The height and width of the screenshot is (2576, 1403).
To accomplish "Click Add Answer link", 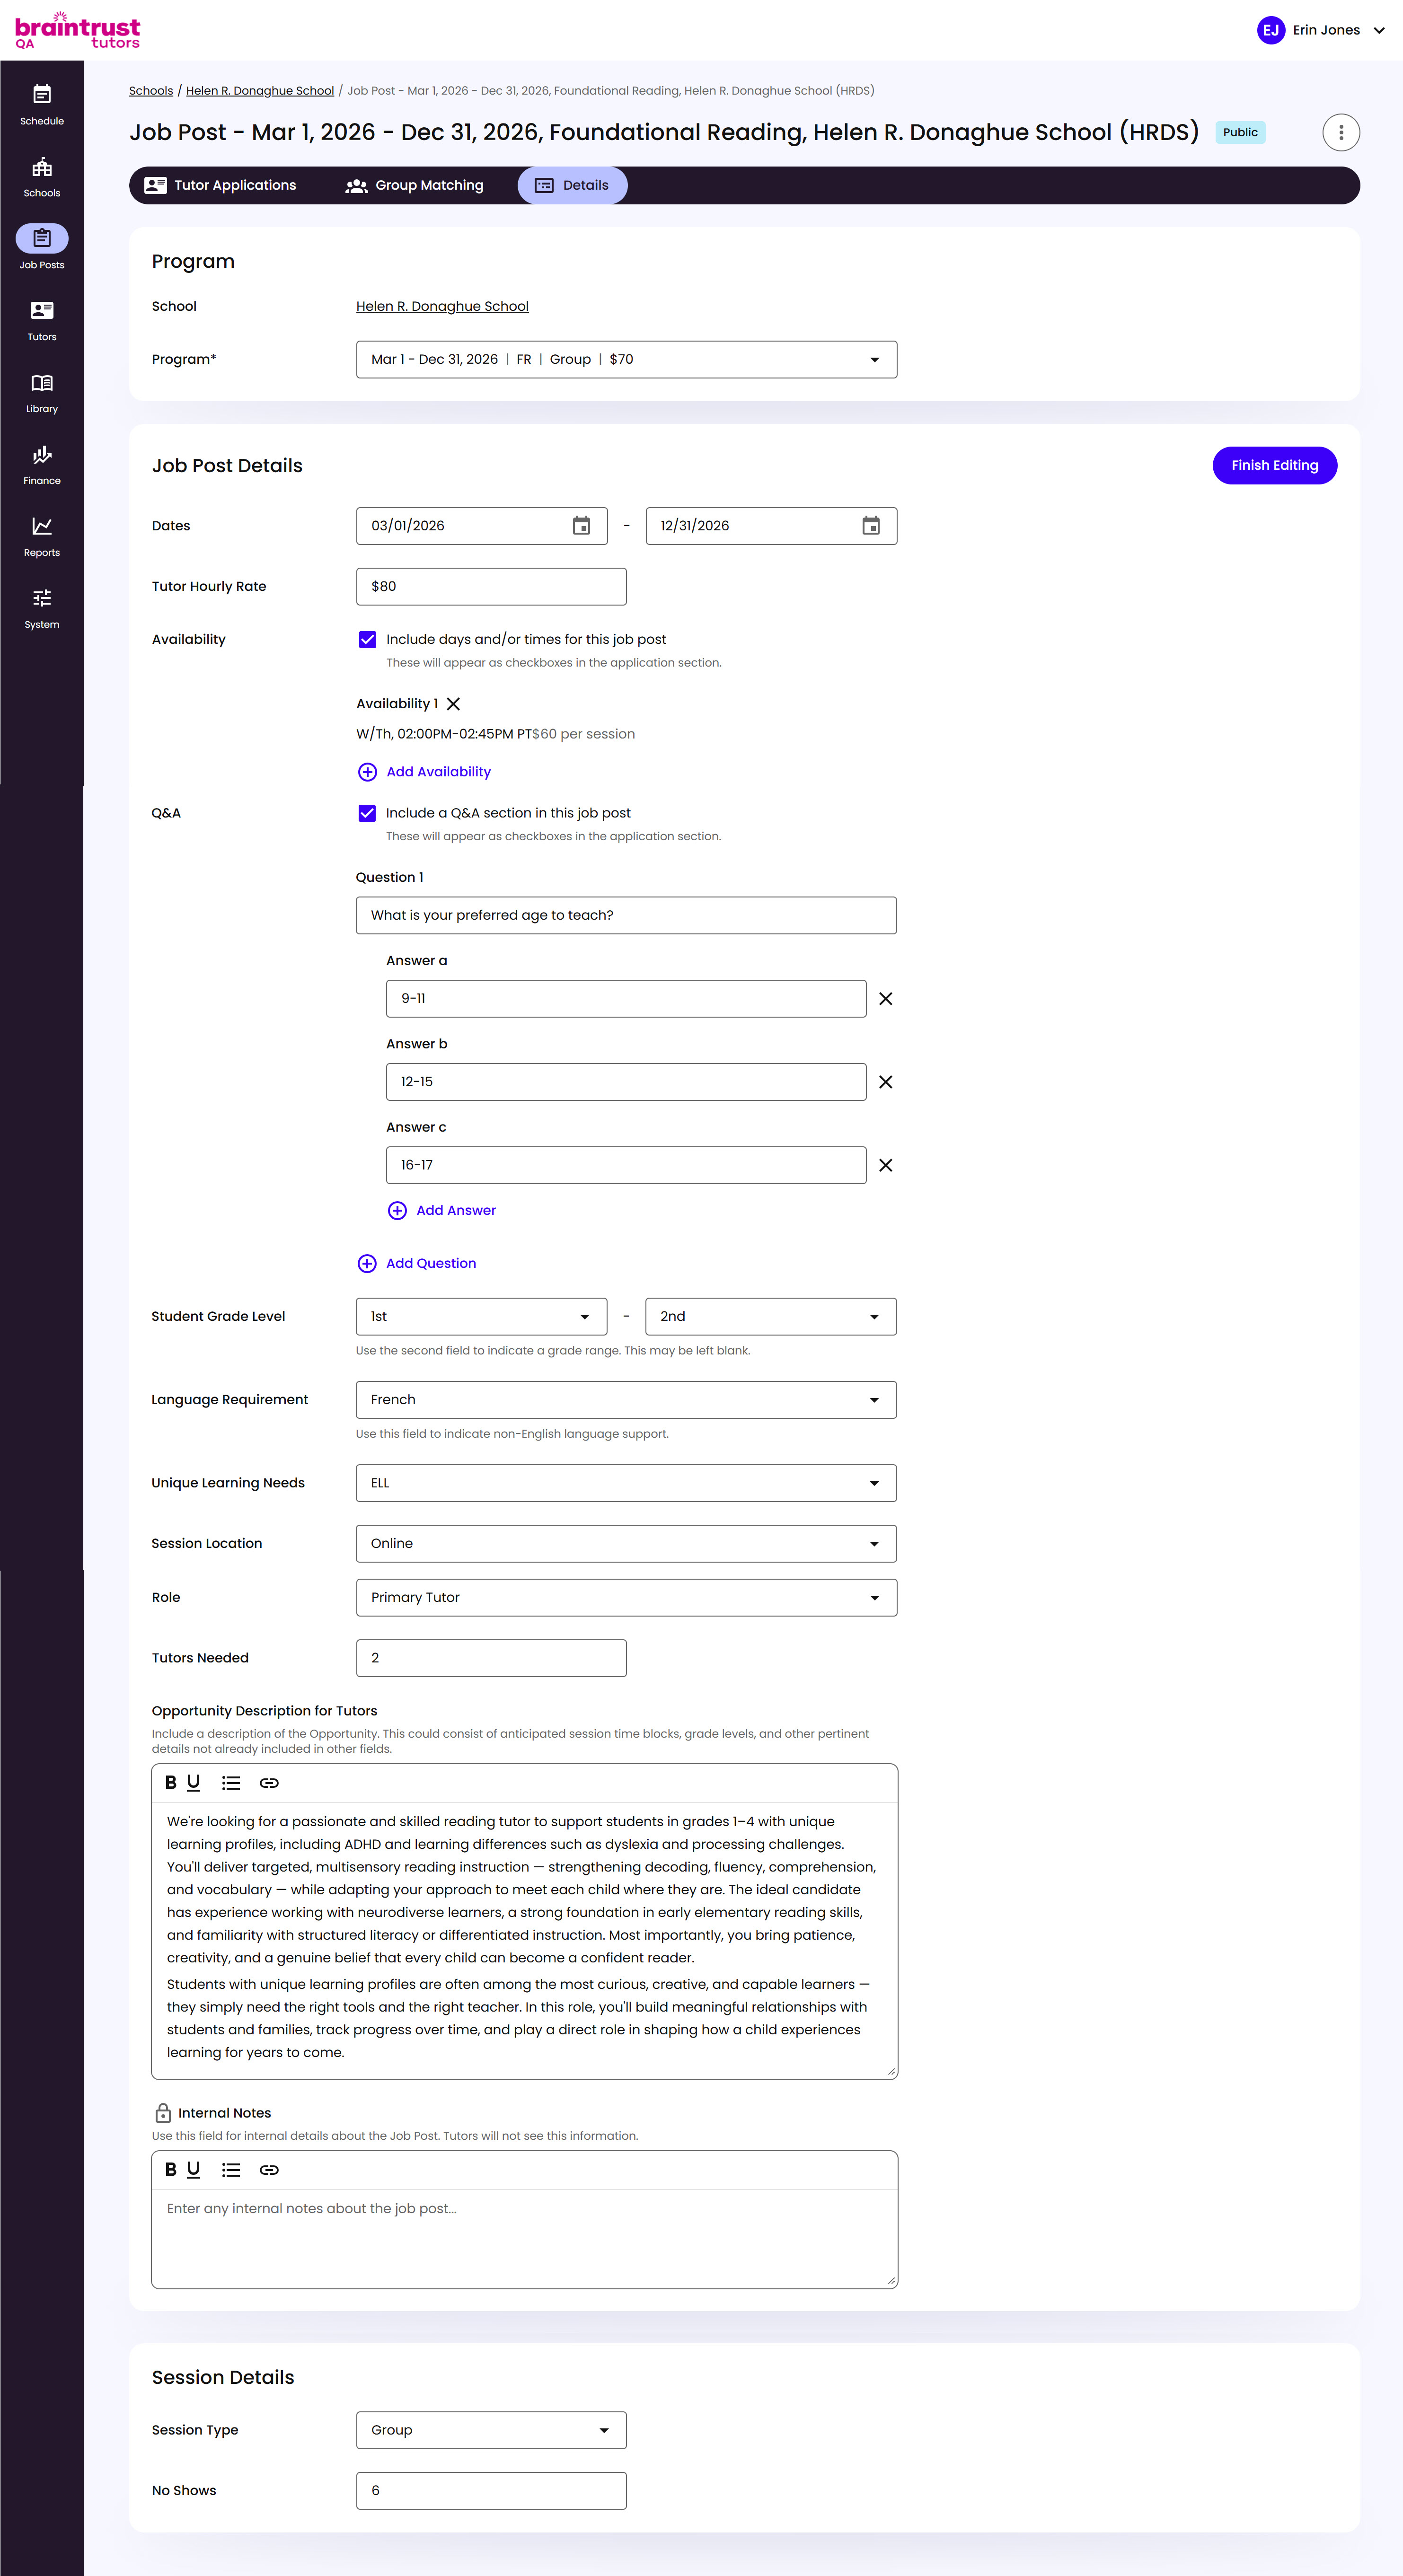I will (x=441, y=1211).
